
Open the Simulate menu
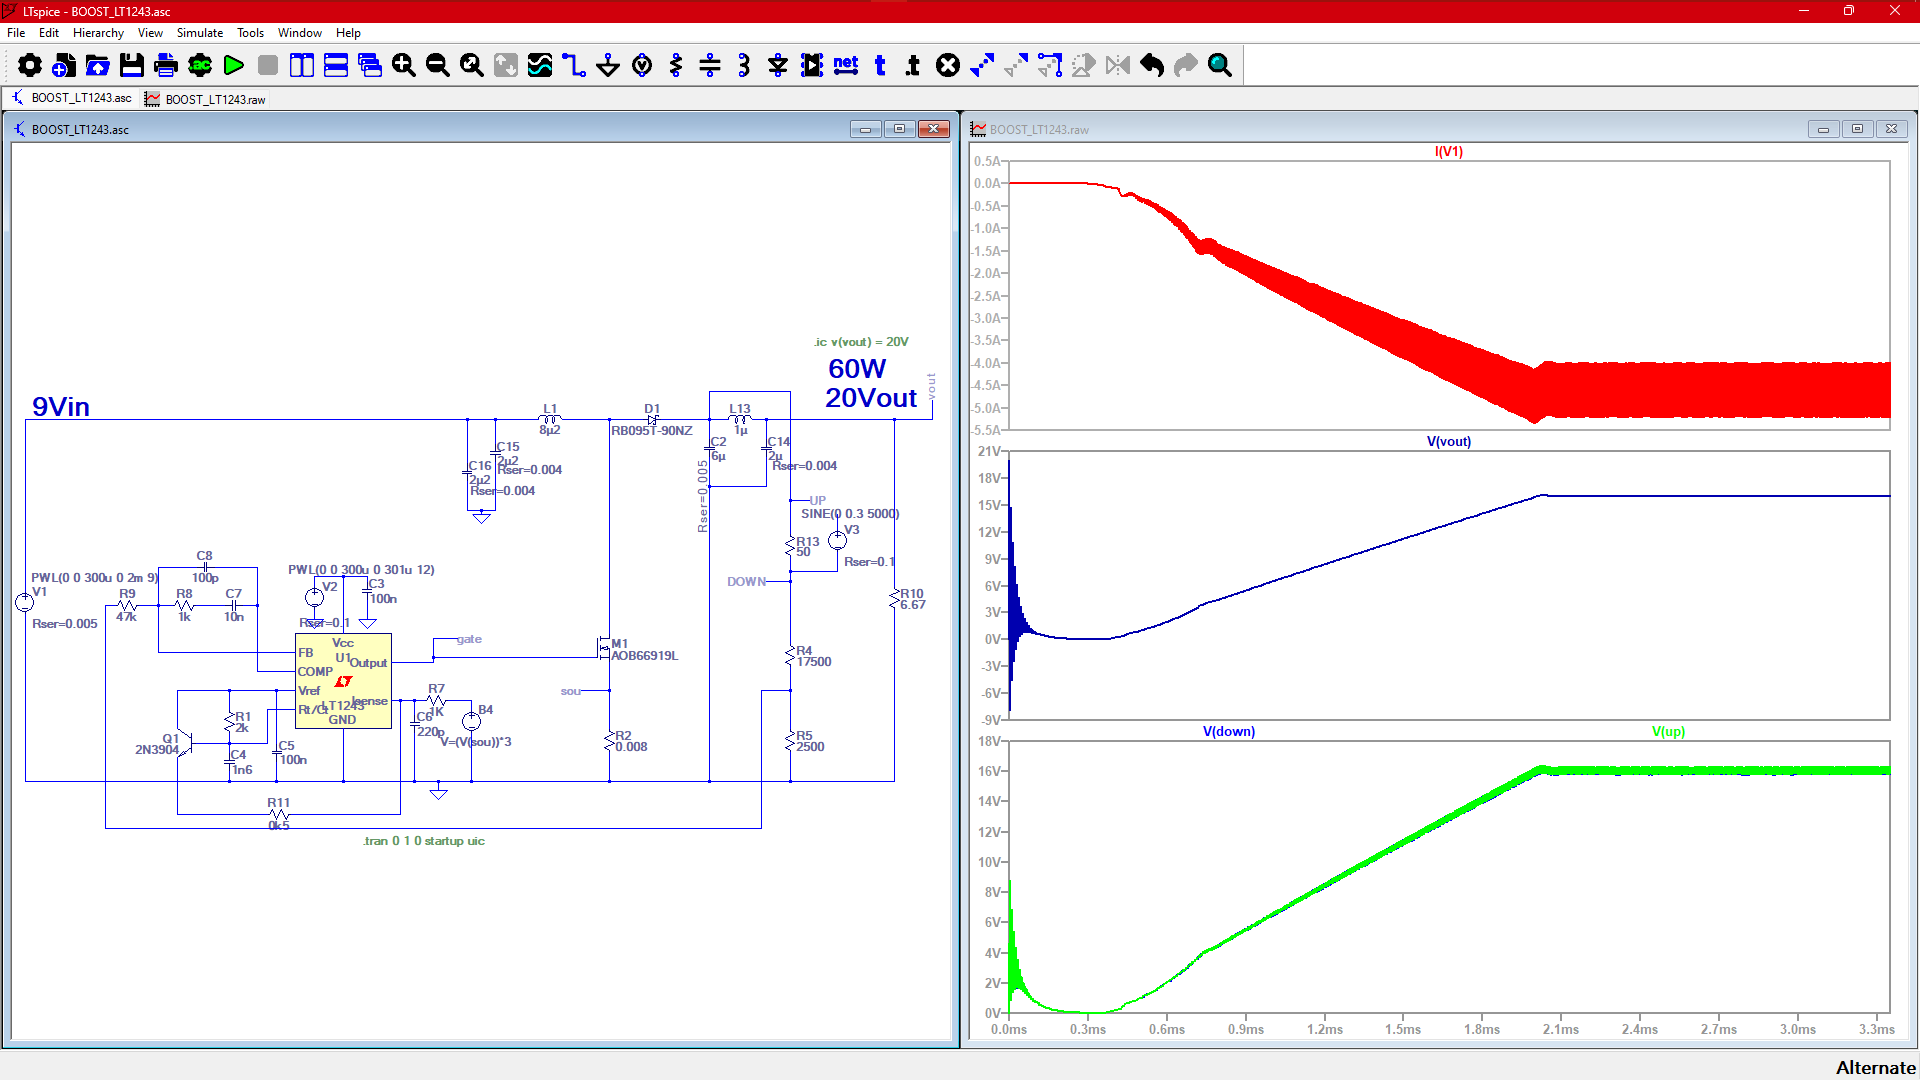(200, 33)
